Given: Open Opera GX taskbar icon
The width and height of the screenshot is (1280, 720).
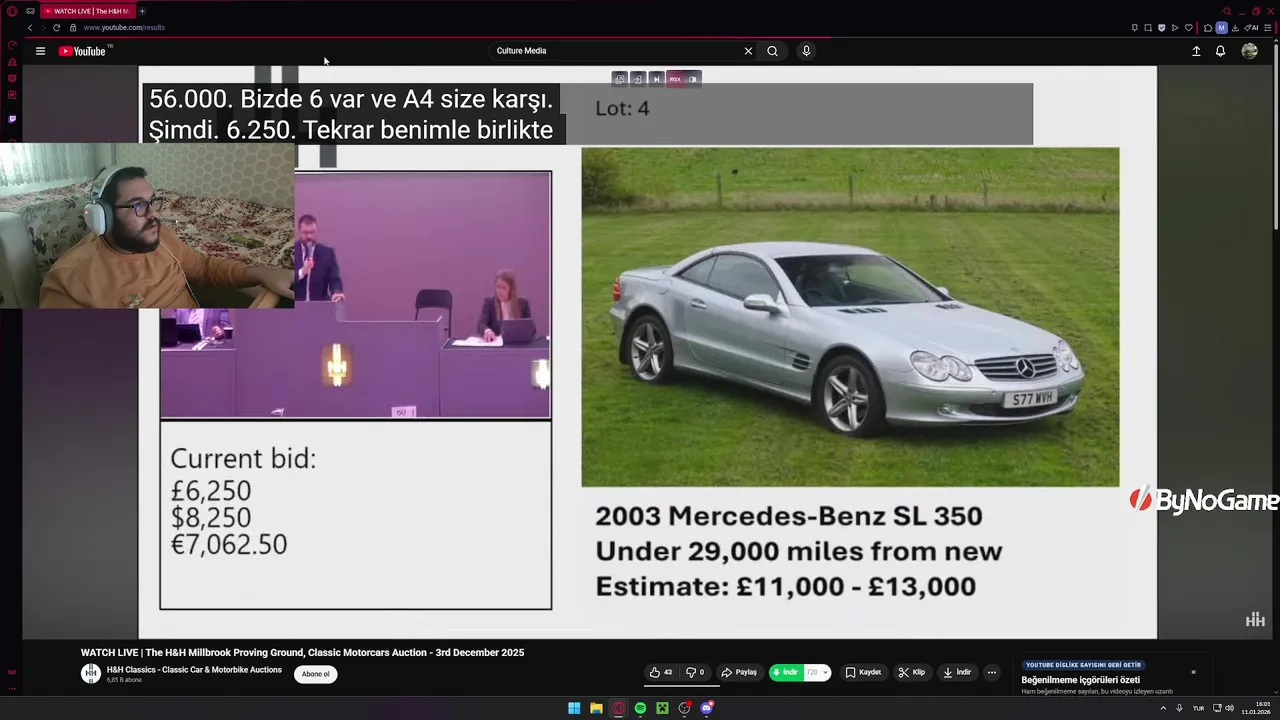Looking at the screenshot, I should coord(618,708).
